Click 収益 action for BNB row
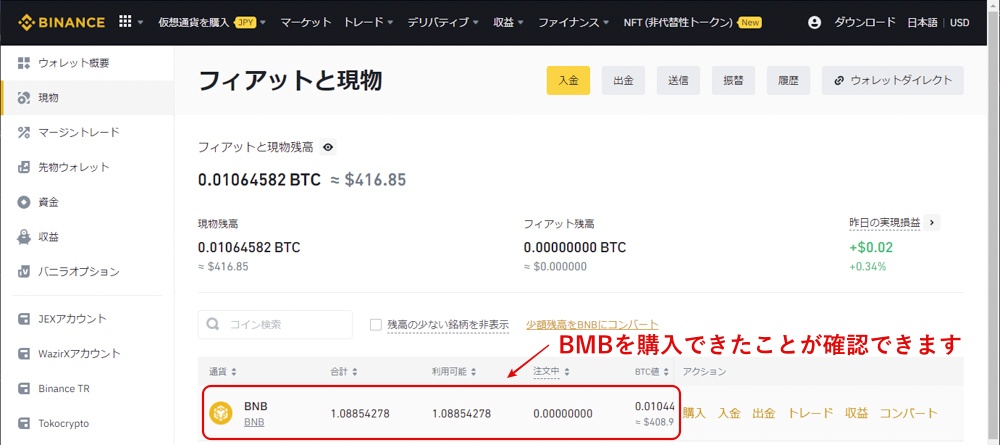This screenshot has width=1000, height=445. click(x=857, y=413)
